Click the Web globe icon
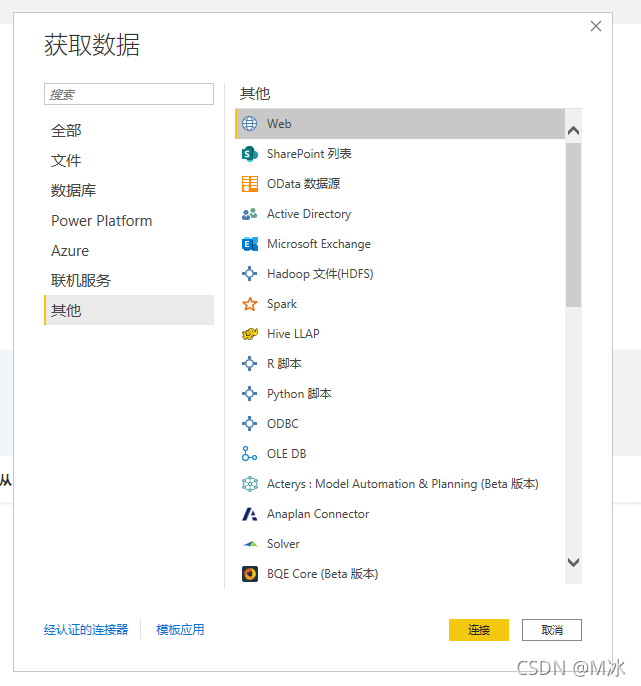 (x=250, y=124)
